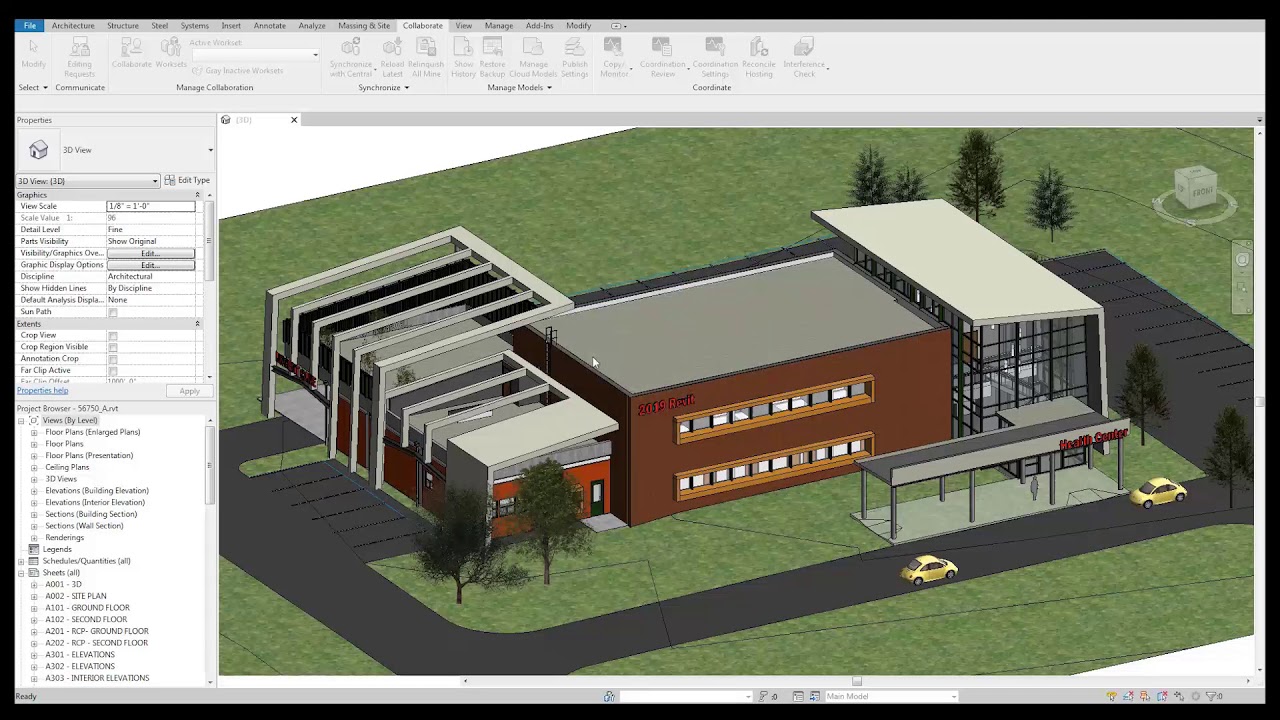Open the Architecture ribbon tab
1280x720 pixels.
73,26
